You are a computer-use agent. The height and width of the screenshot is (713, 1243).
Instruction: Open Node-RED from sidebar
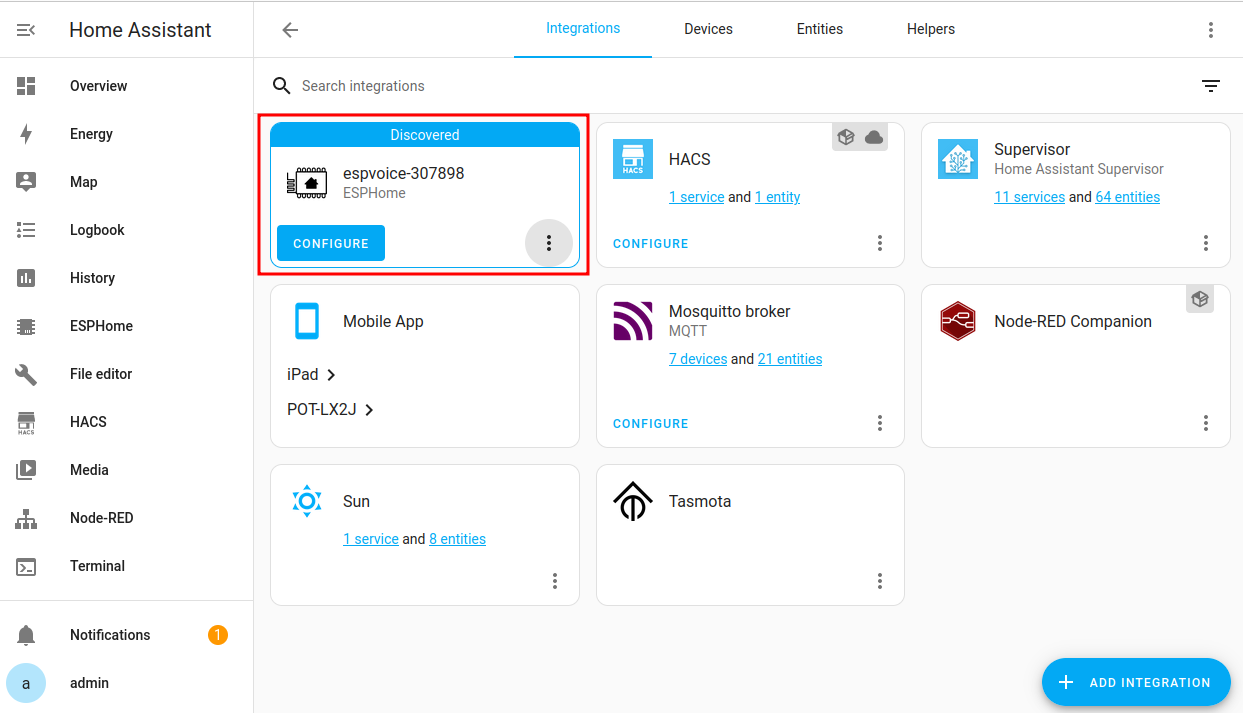pos(126,518)
